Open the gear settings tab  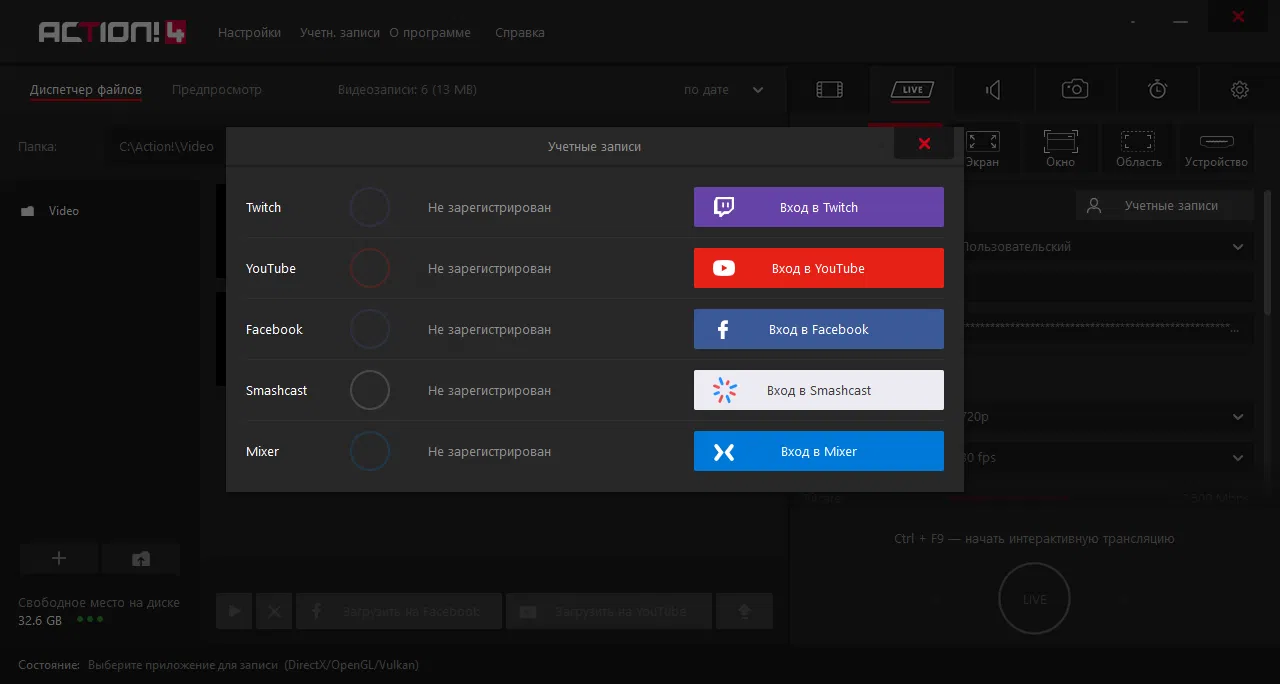(1239, 90)
